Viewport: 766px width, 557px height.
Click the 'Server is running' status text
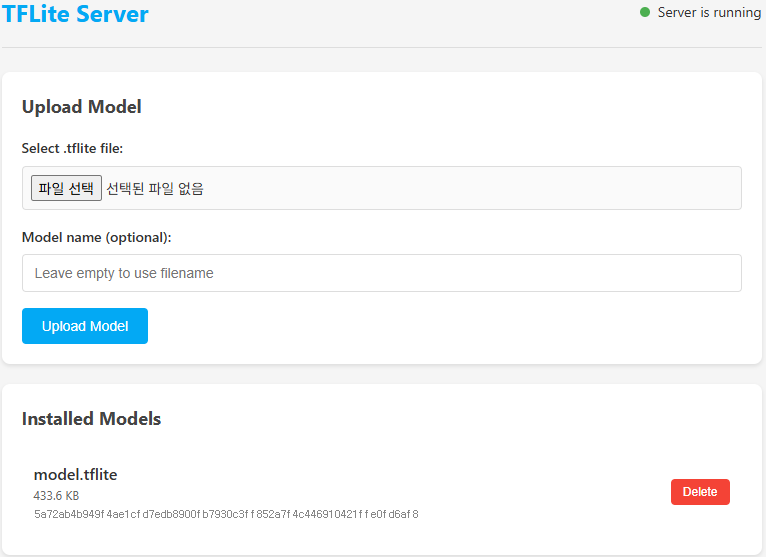pos(709,12)
